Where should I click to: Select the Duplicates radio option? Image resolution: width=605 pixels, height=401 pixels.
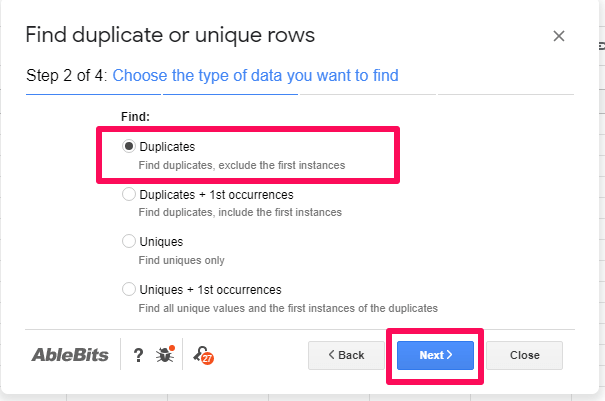129,146
